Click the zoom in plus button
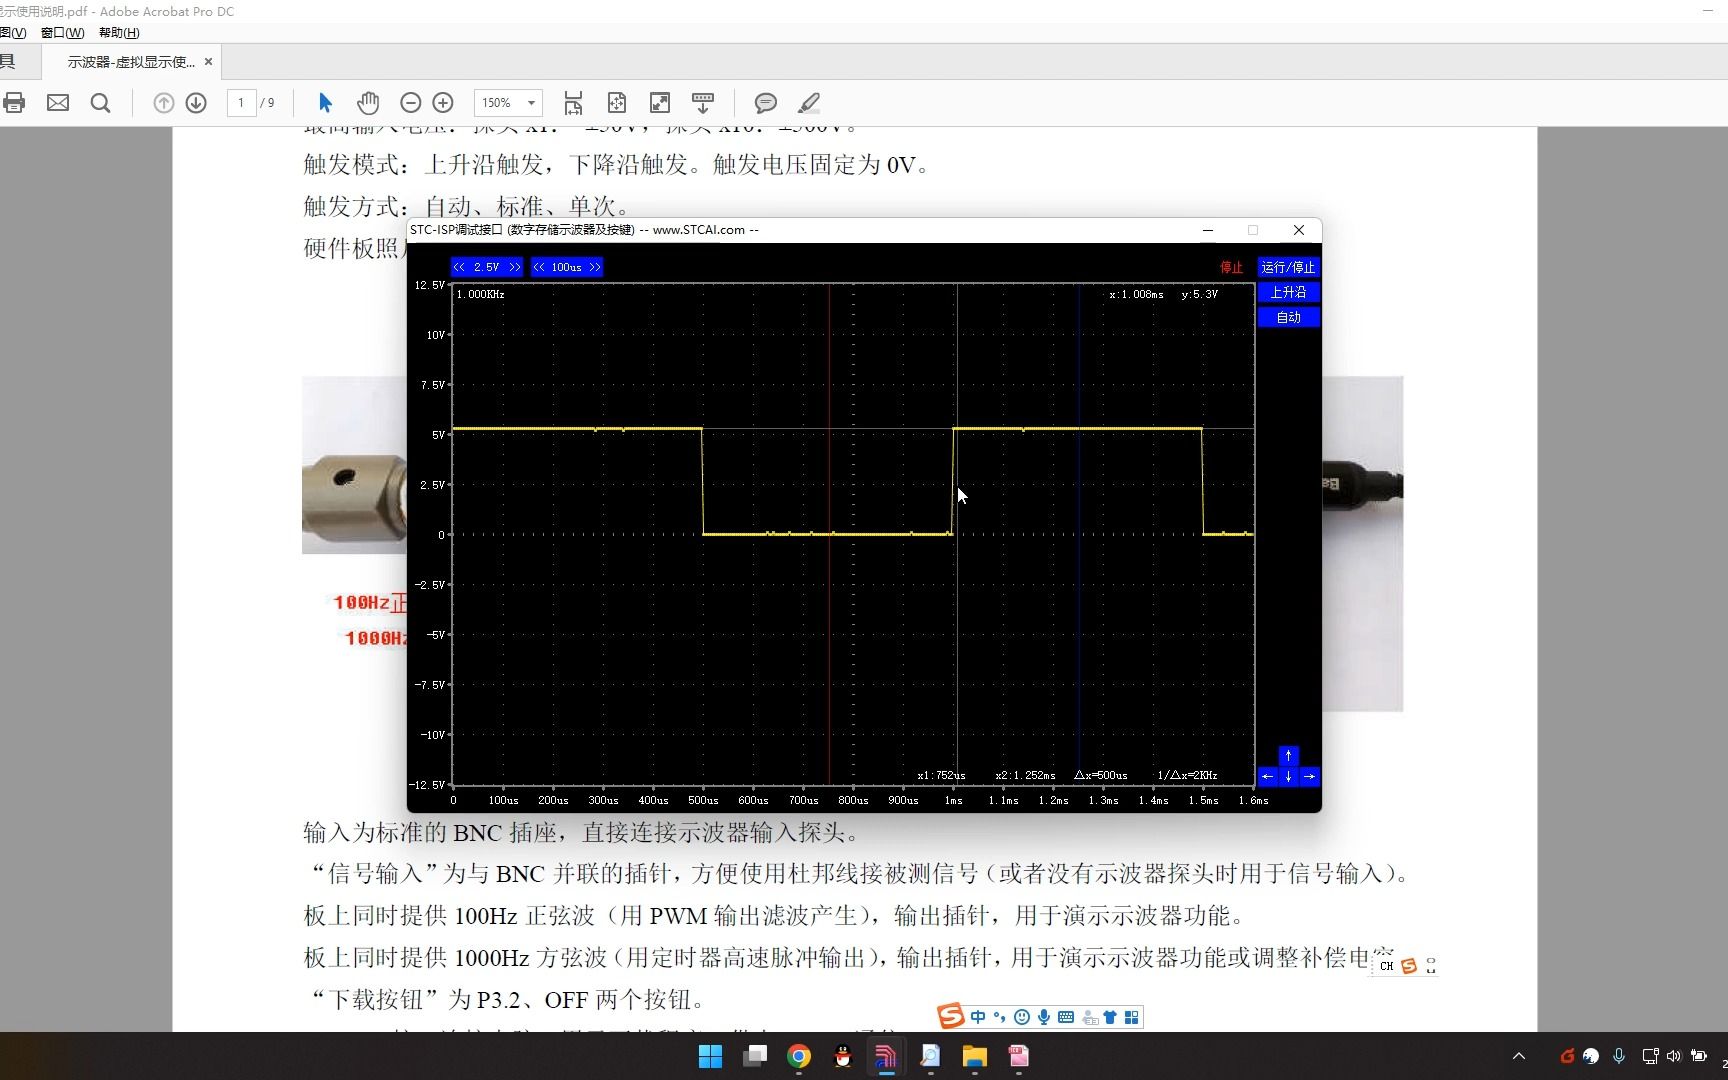 tap(443, 102)
